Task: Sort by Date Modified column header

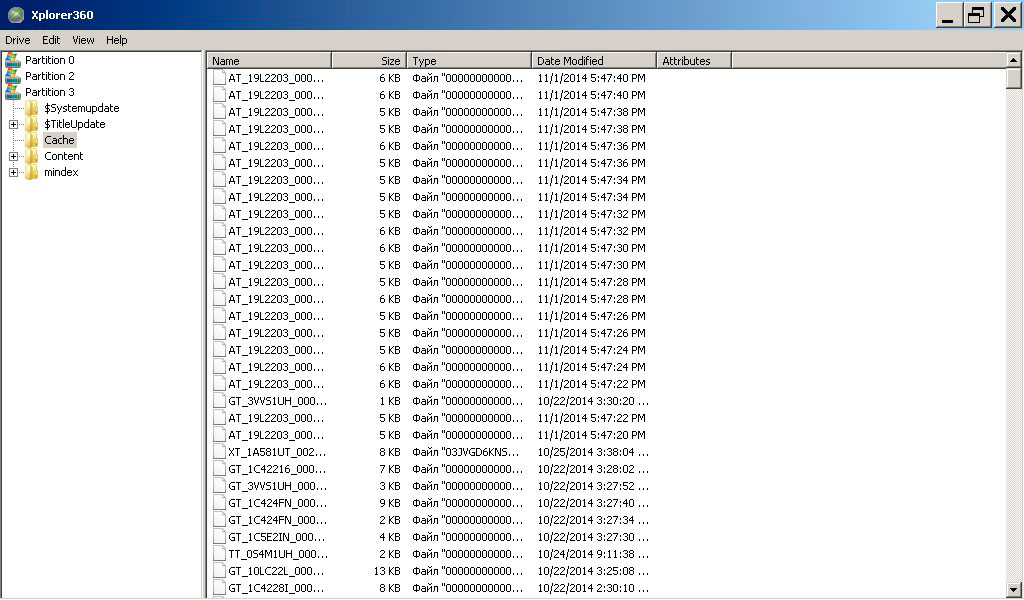Action: pos(594,61)
